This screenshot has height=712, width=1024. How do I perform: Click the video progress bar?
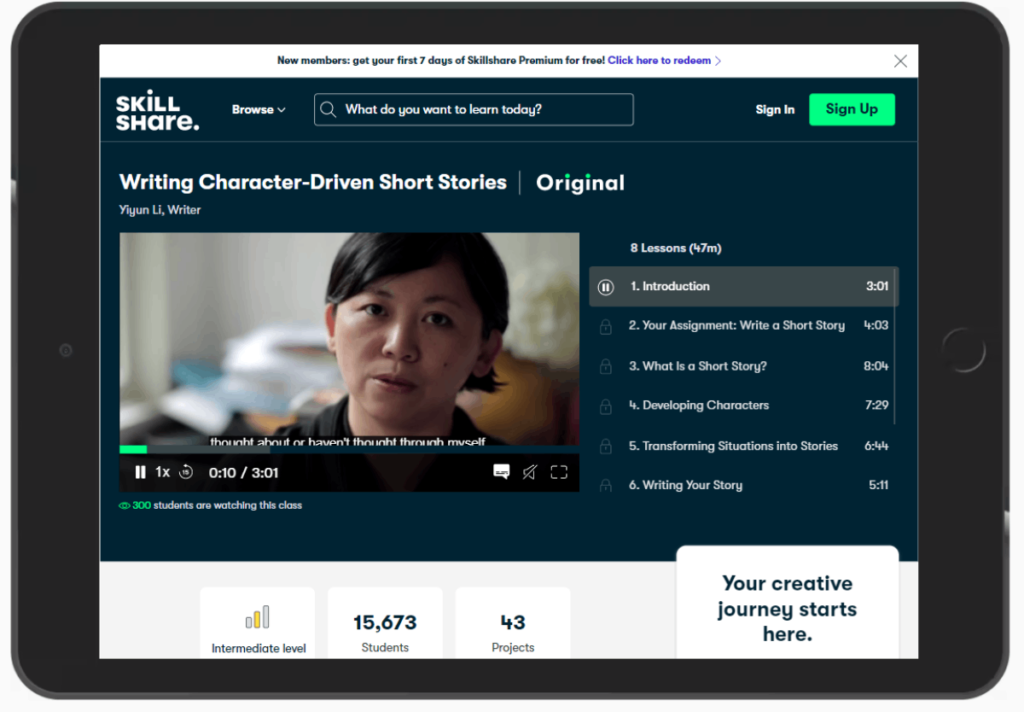(349, 449)
